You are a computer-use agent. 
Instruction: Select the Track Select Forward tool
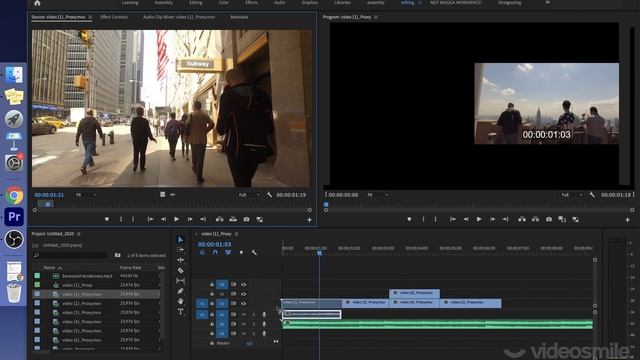coord(180,250)
